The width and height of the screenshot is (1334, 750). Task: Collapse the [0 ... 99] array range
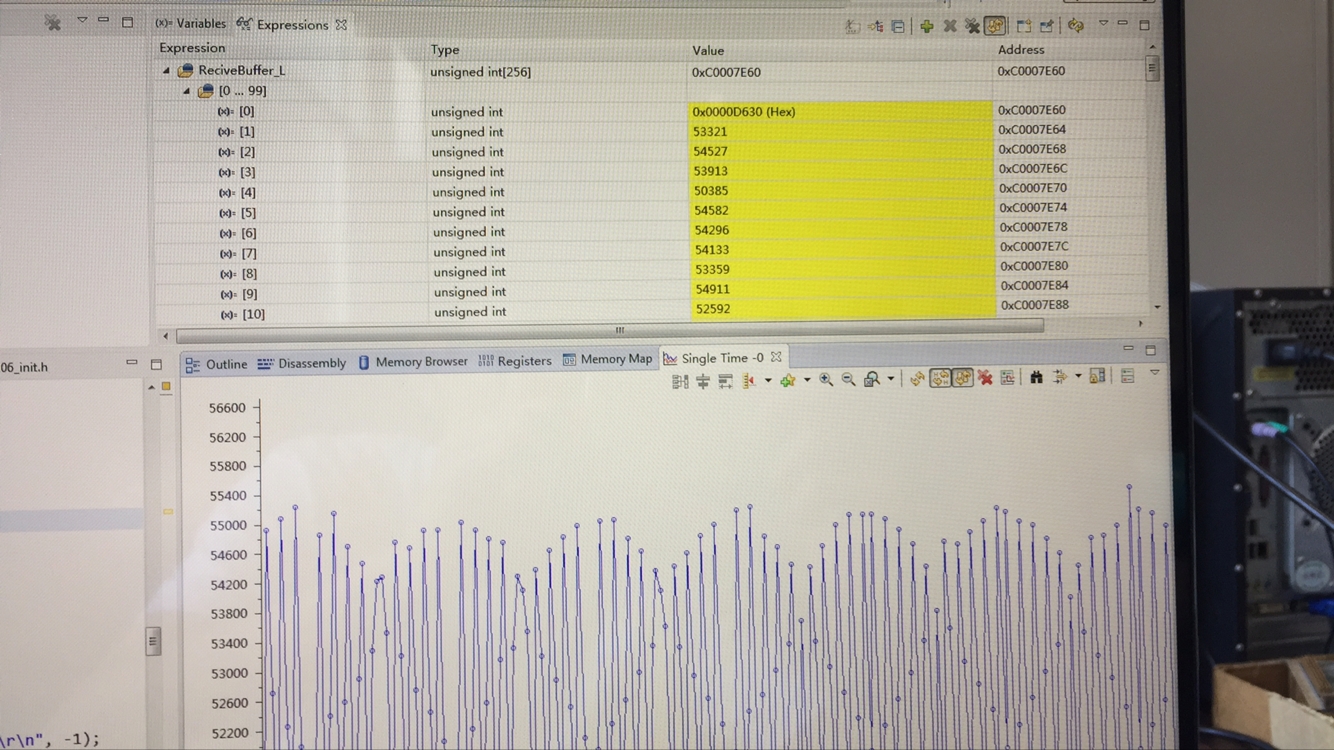click(187, 91)
